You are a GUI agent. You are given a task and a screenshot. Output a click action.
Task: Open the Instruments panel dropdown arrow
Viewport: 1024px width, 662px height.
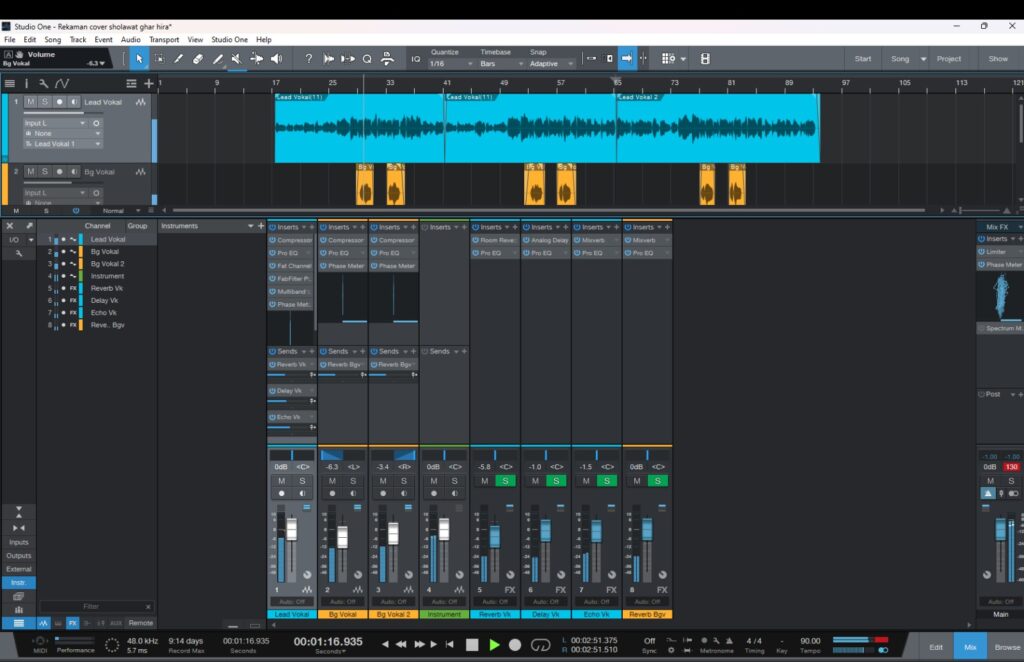[251, 226]
